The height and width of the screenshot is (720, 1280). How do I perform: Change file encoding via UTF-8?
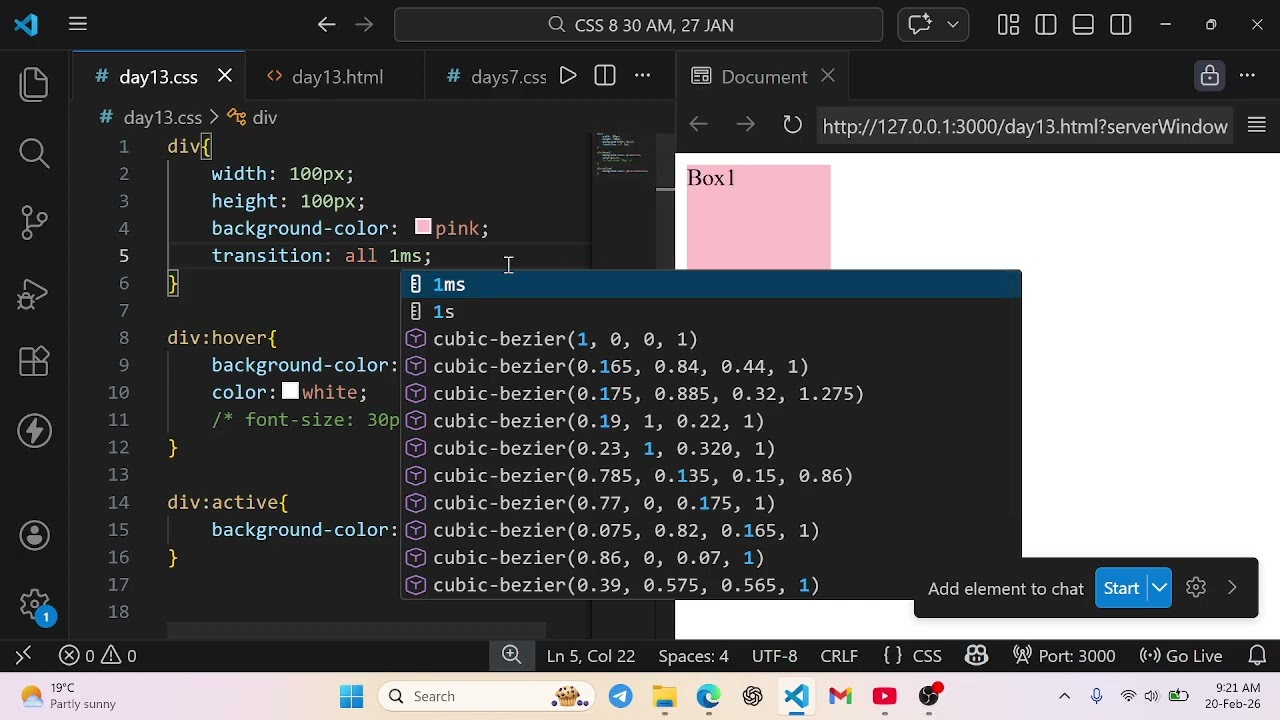(774, 656)
